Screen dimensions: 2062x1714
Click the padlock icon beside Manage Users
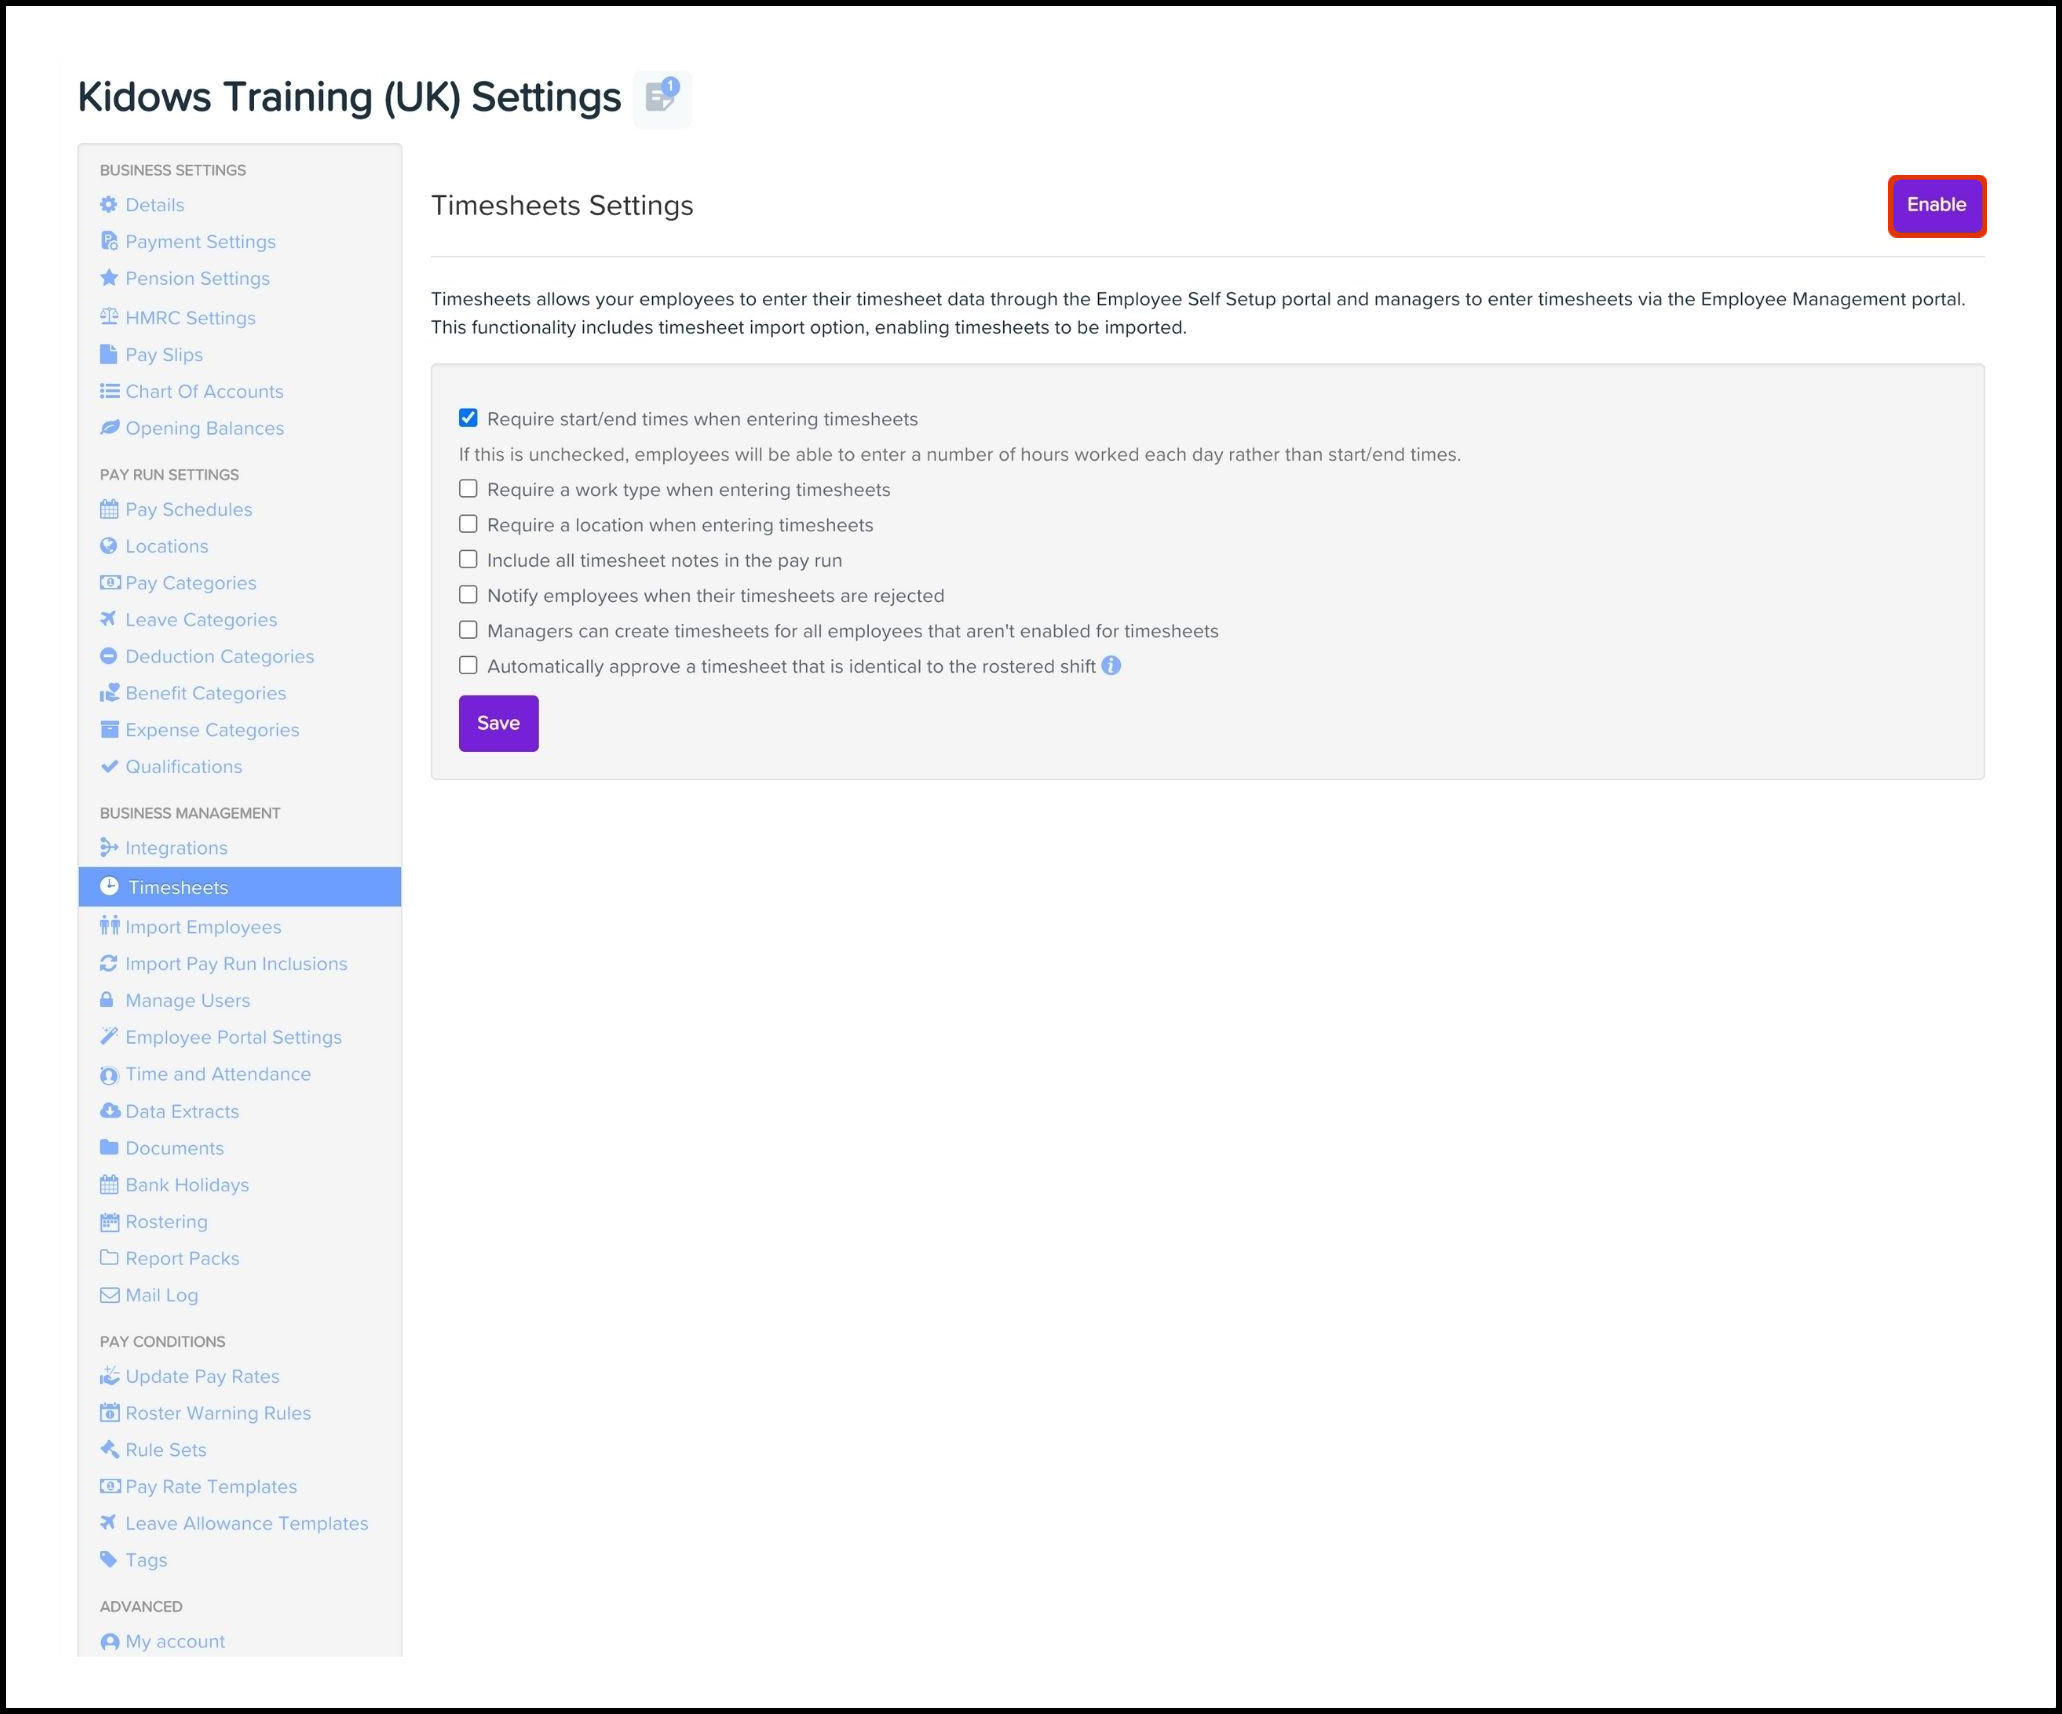(107, 1000)
